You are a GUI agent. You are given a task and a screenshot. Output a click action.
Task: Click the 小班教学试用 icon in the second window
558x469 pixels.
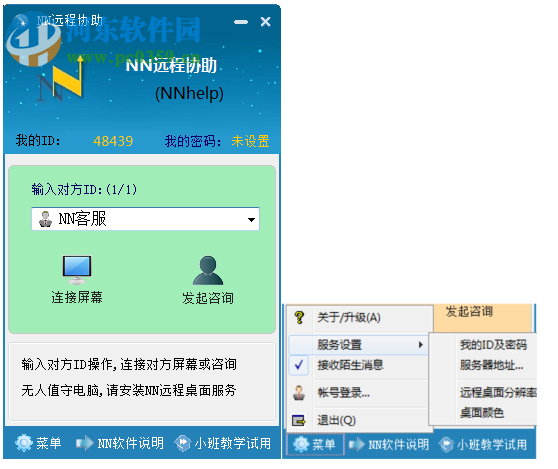446,444
